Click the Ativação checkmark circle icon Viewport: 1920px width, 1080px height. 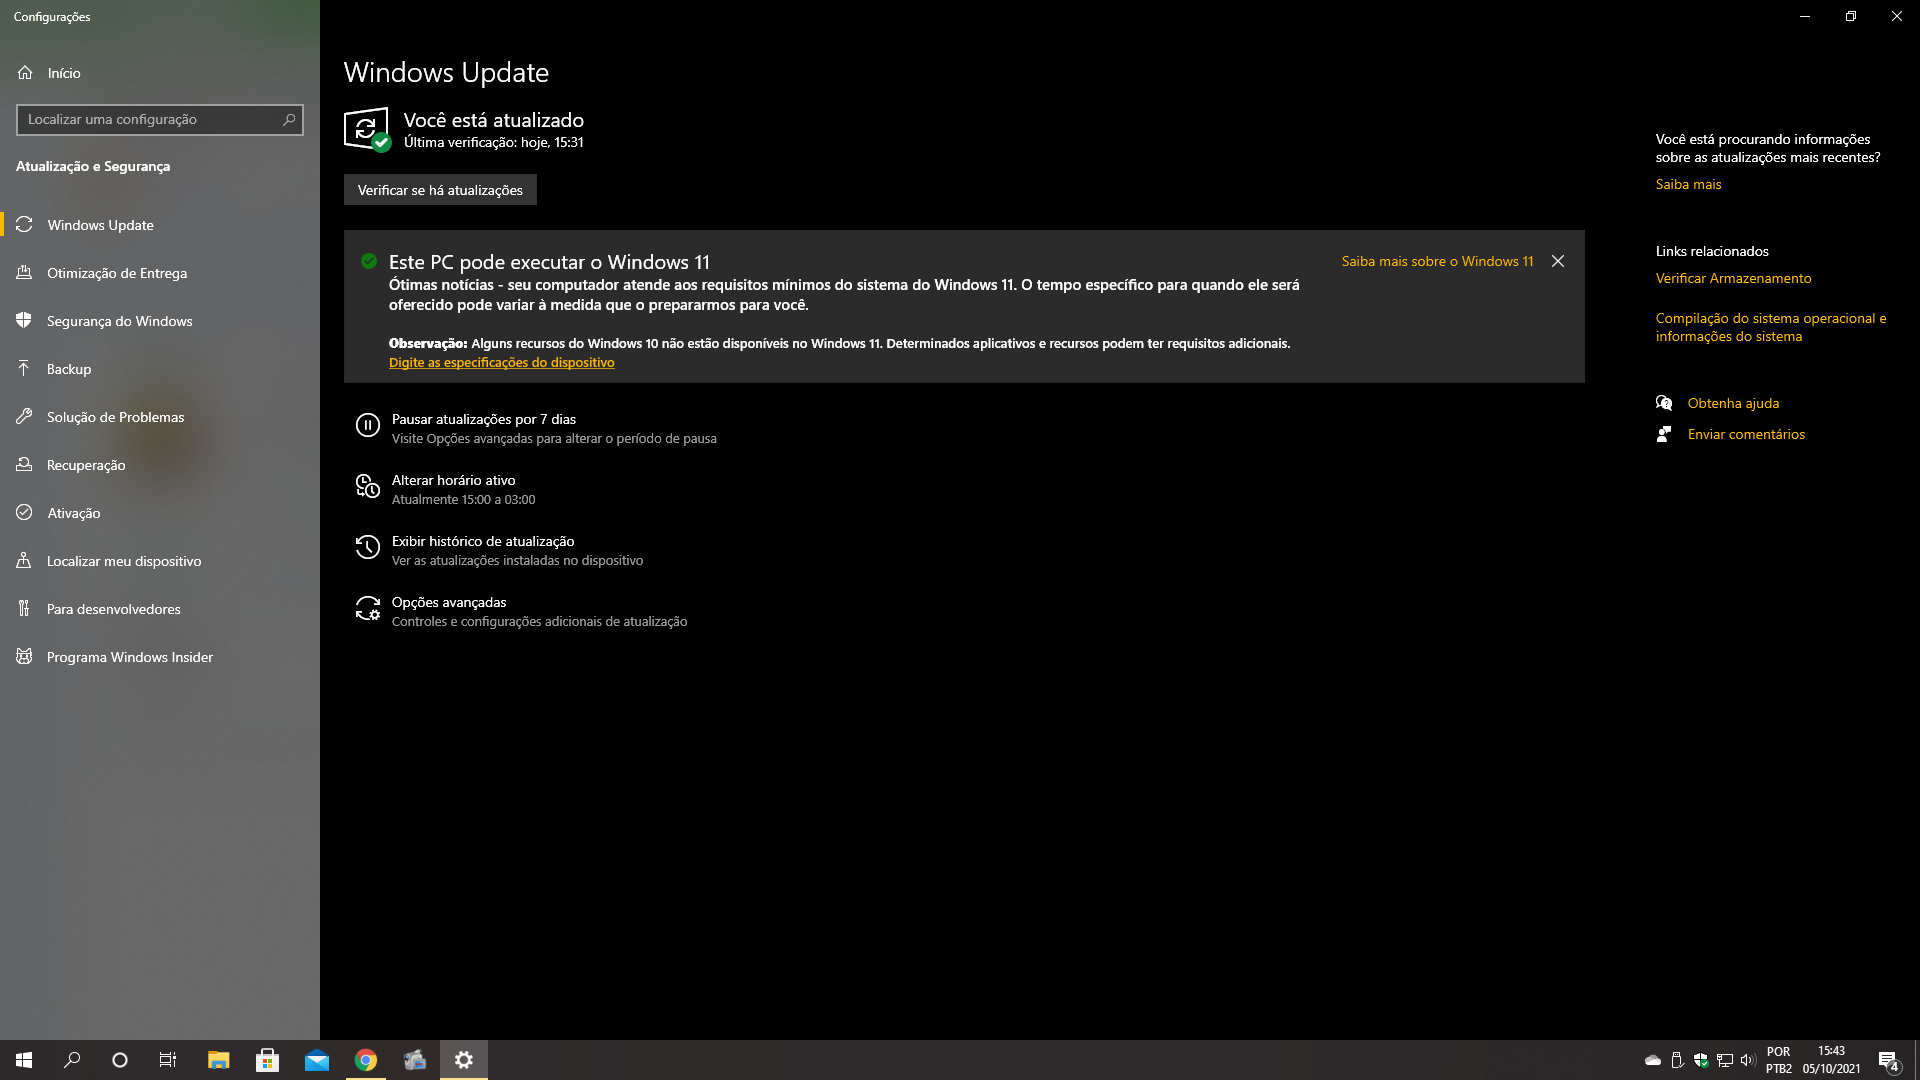(25, 513)
